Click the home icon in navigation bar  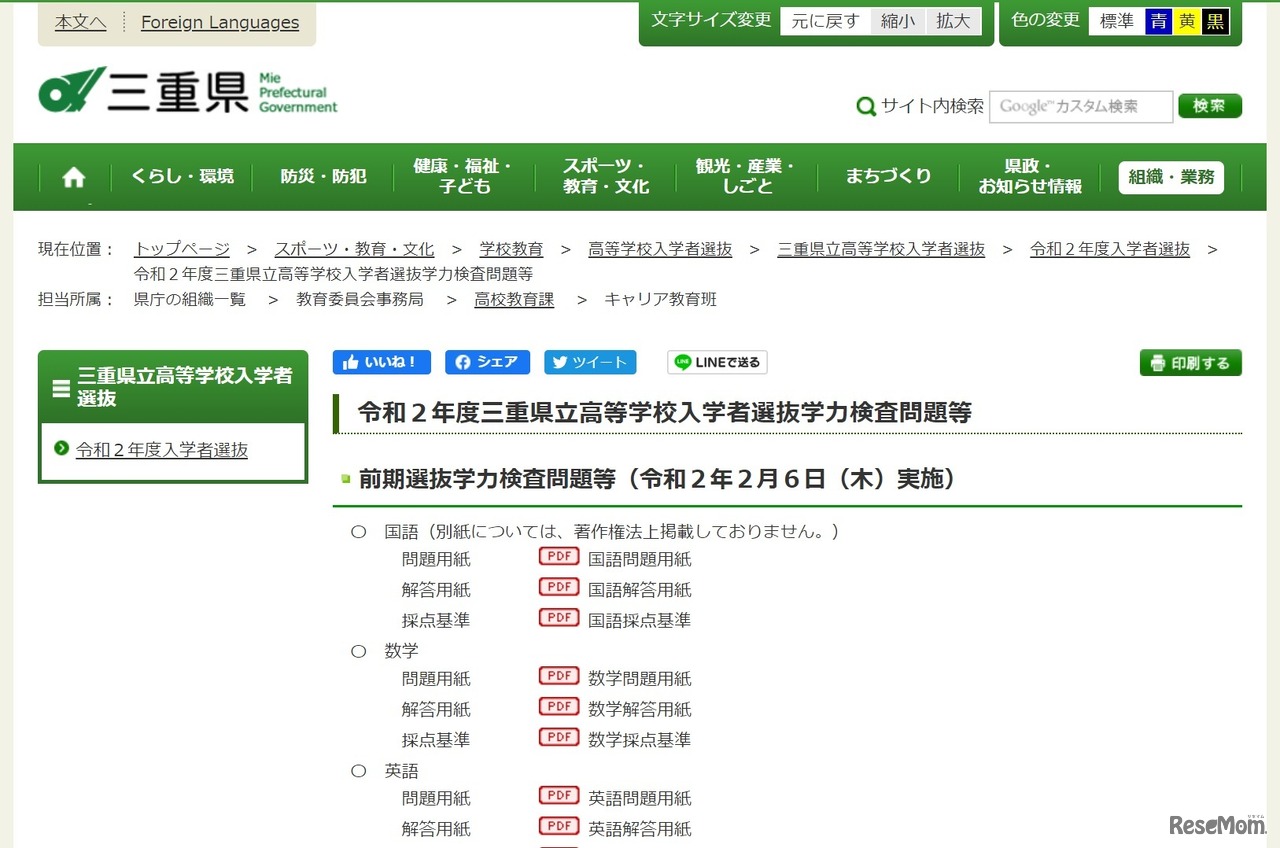click(x=74, y=177)
